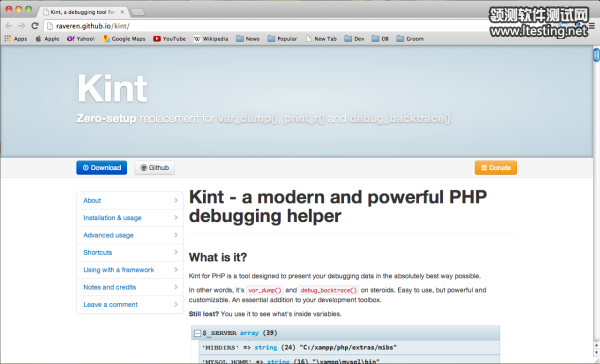The image size is (600, 364).
Task: Open the News bookmarks folder
Action: click(248, 39)
